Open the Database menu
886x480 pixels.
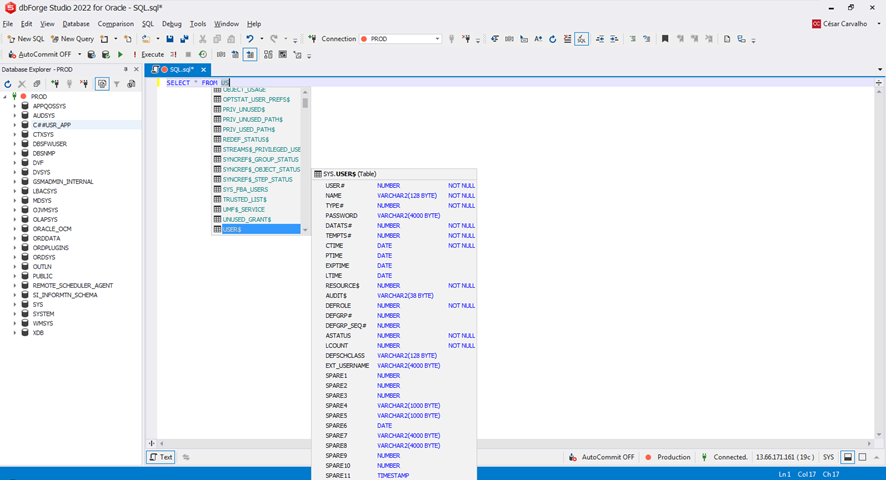coord(75,24)
